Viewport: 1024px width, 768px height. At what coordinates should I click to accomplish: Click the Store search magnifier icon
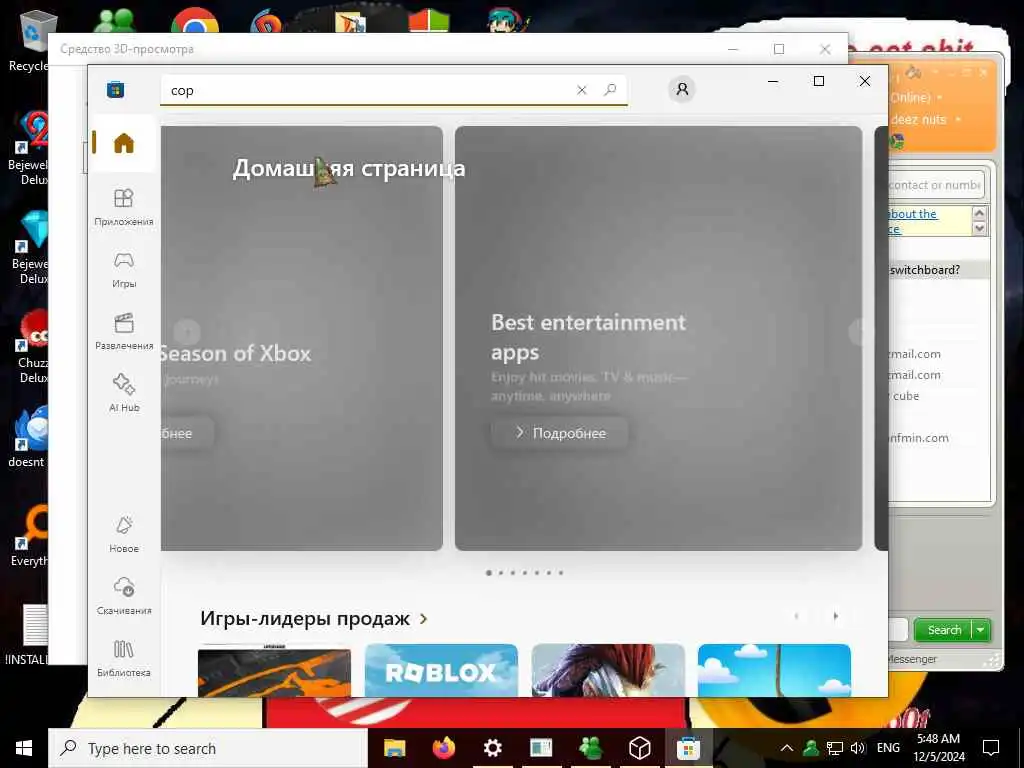coord(610,89)
